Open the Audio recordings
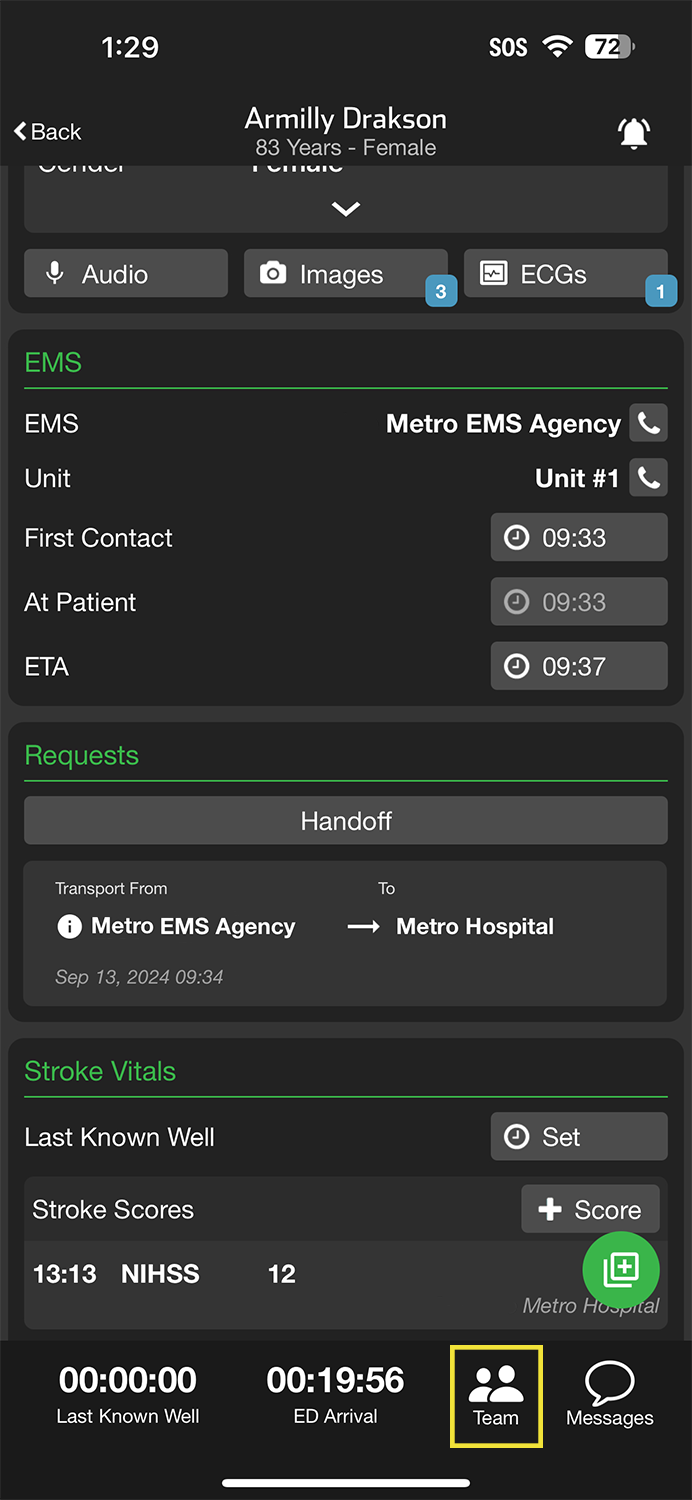 [x=126, y=274]
